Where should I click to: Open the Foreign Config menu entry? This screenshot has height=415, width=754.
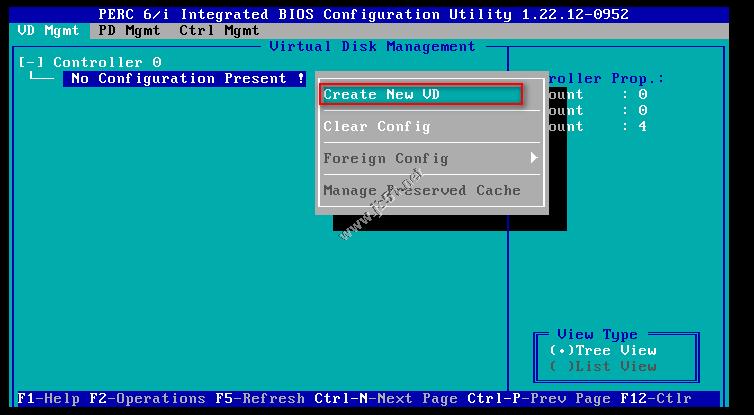click(386, 158)
